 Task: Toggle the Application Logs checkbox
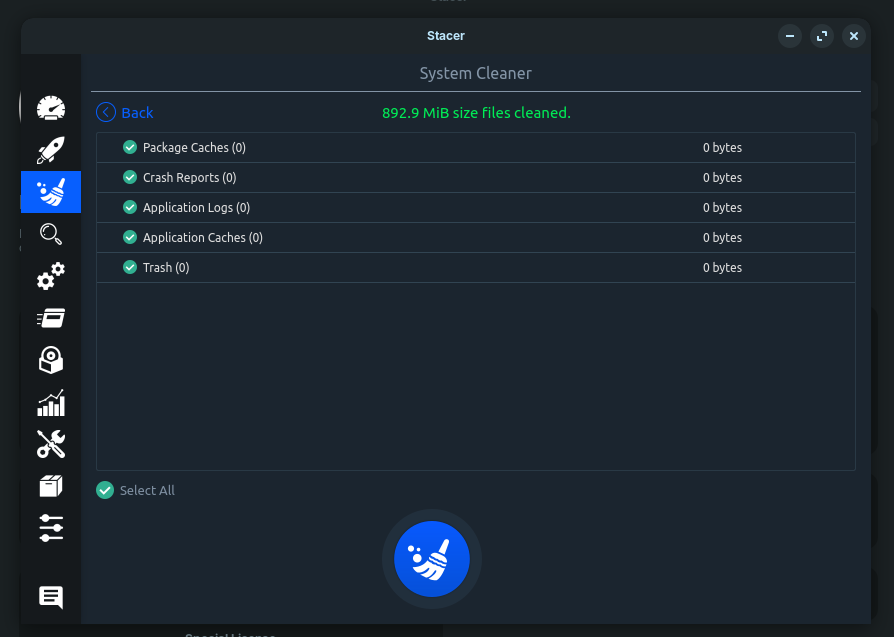130,207
